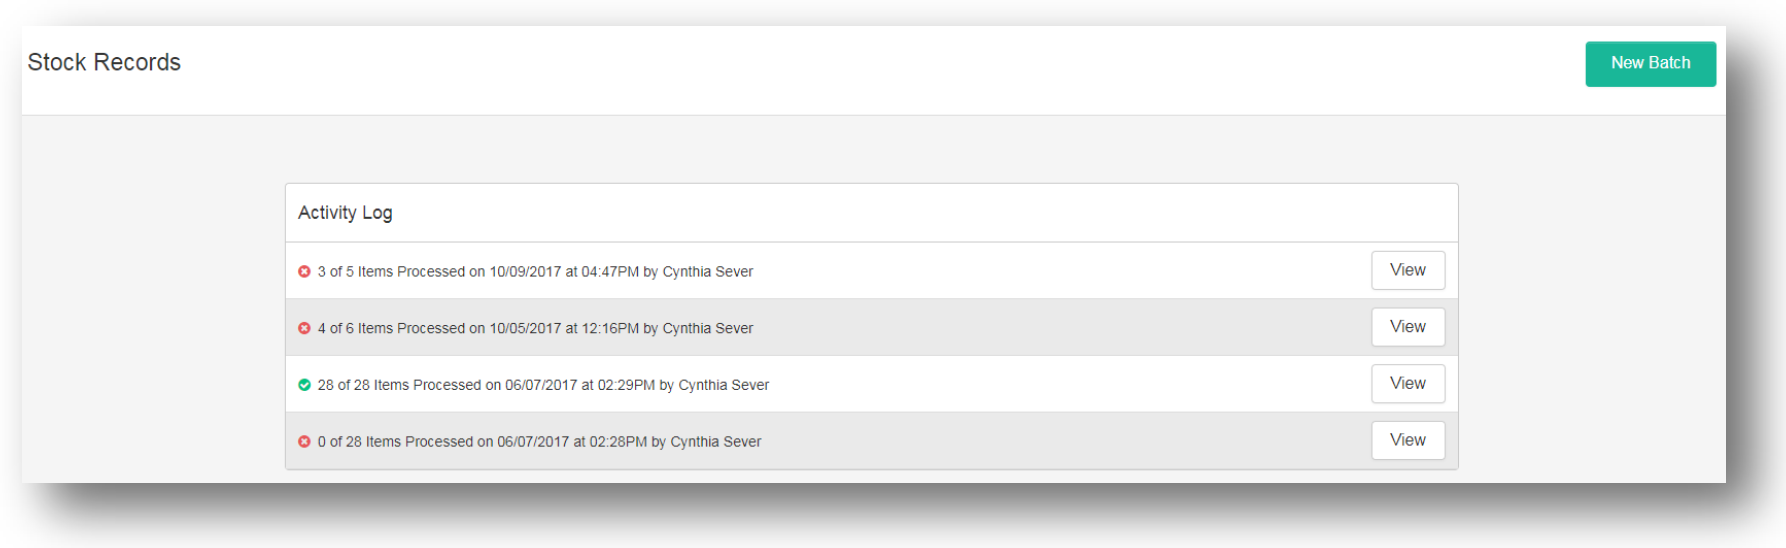Click the 06/07/2017 02:29PM timestamp
This screenshot has height=548, width=1786.
tap(580, 385)
